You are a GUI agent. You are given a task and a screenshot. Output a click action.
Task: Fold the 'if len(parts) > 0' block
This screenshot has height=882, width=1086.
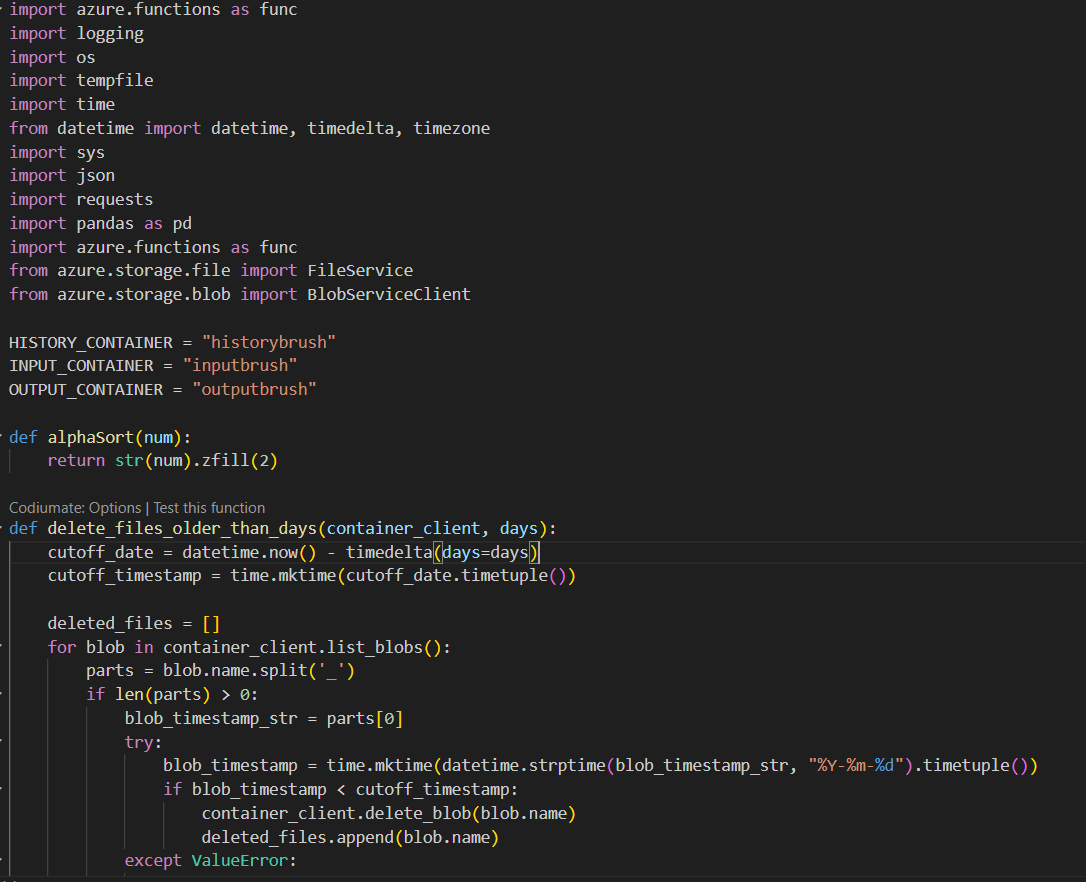click(2, 694)
